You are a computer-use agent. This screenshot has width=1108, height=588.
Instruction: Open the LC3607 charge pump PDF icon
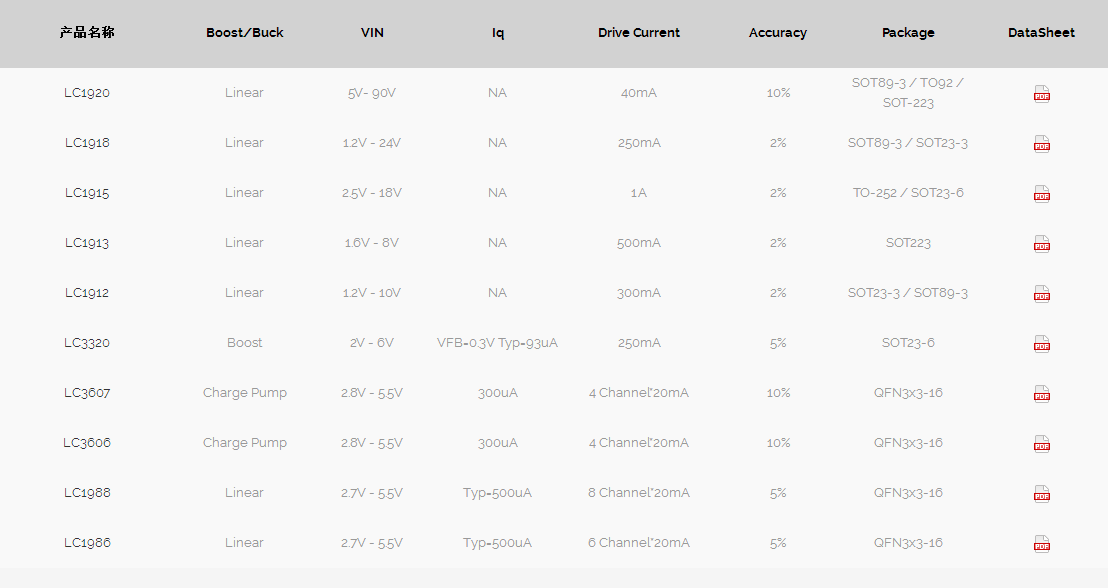(1042, 394)
